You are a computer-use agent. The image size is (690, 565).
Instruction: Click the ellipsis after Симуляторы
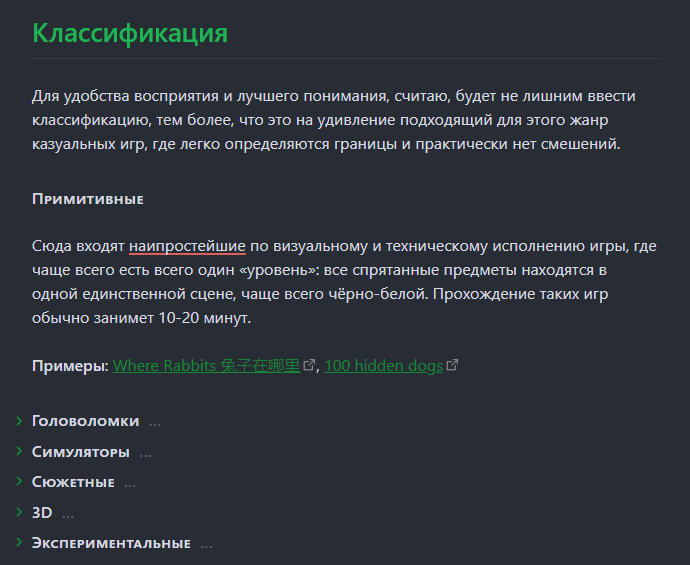click(x=145, y=455)
